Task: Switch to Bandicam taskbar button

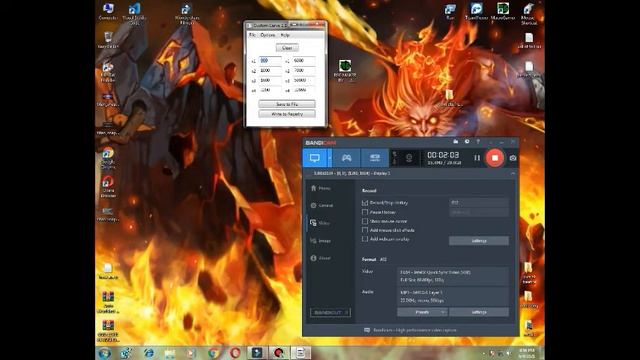Action: 279,353
